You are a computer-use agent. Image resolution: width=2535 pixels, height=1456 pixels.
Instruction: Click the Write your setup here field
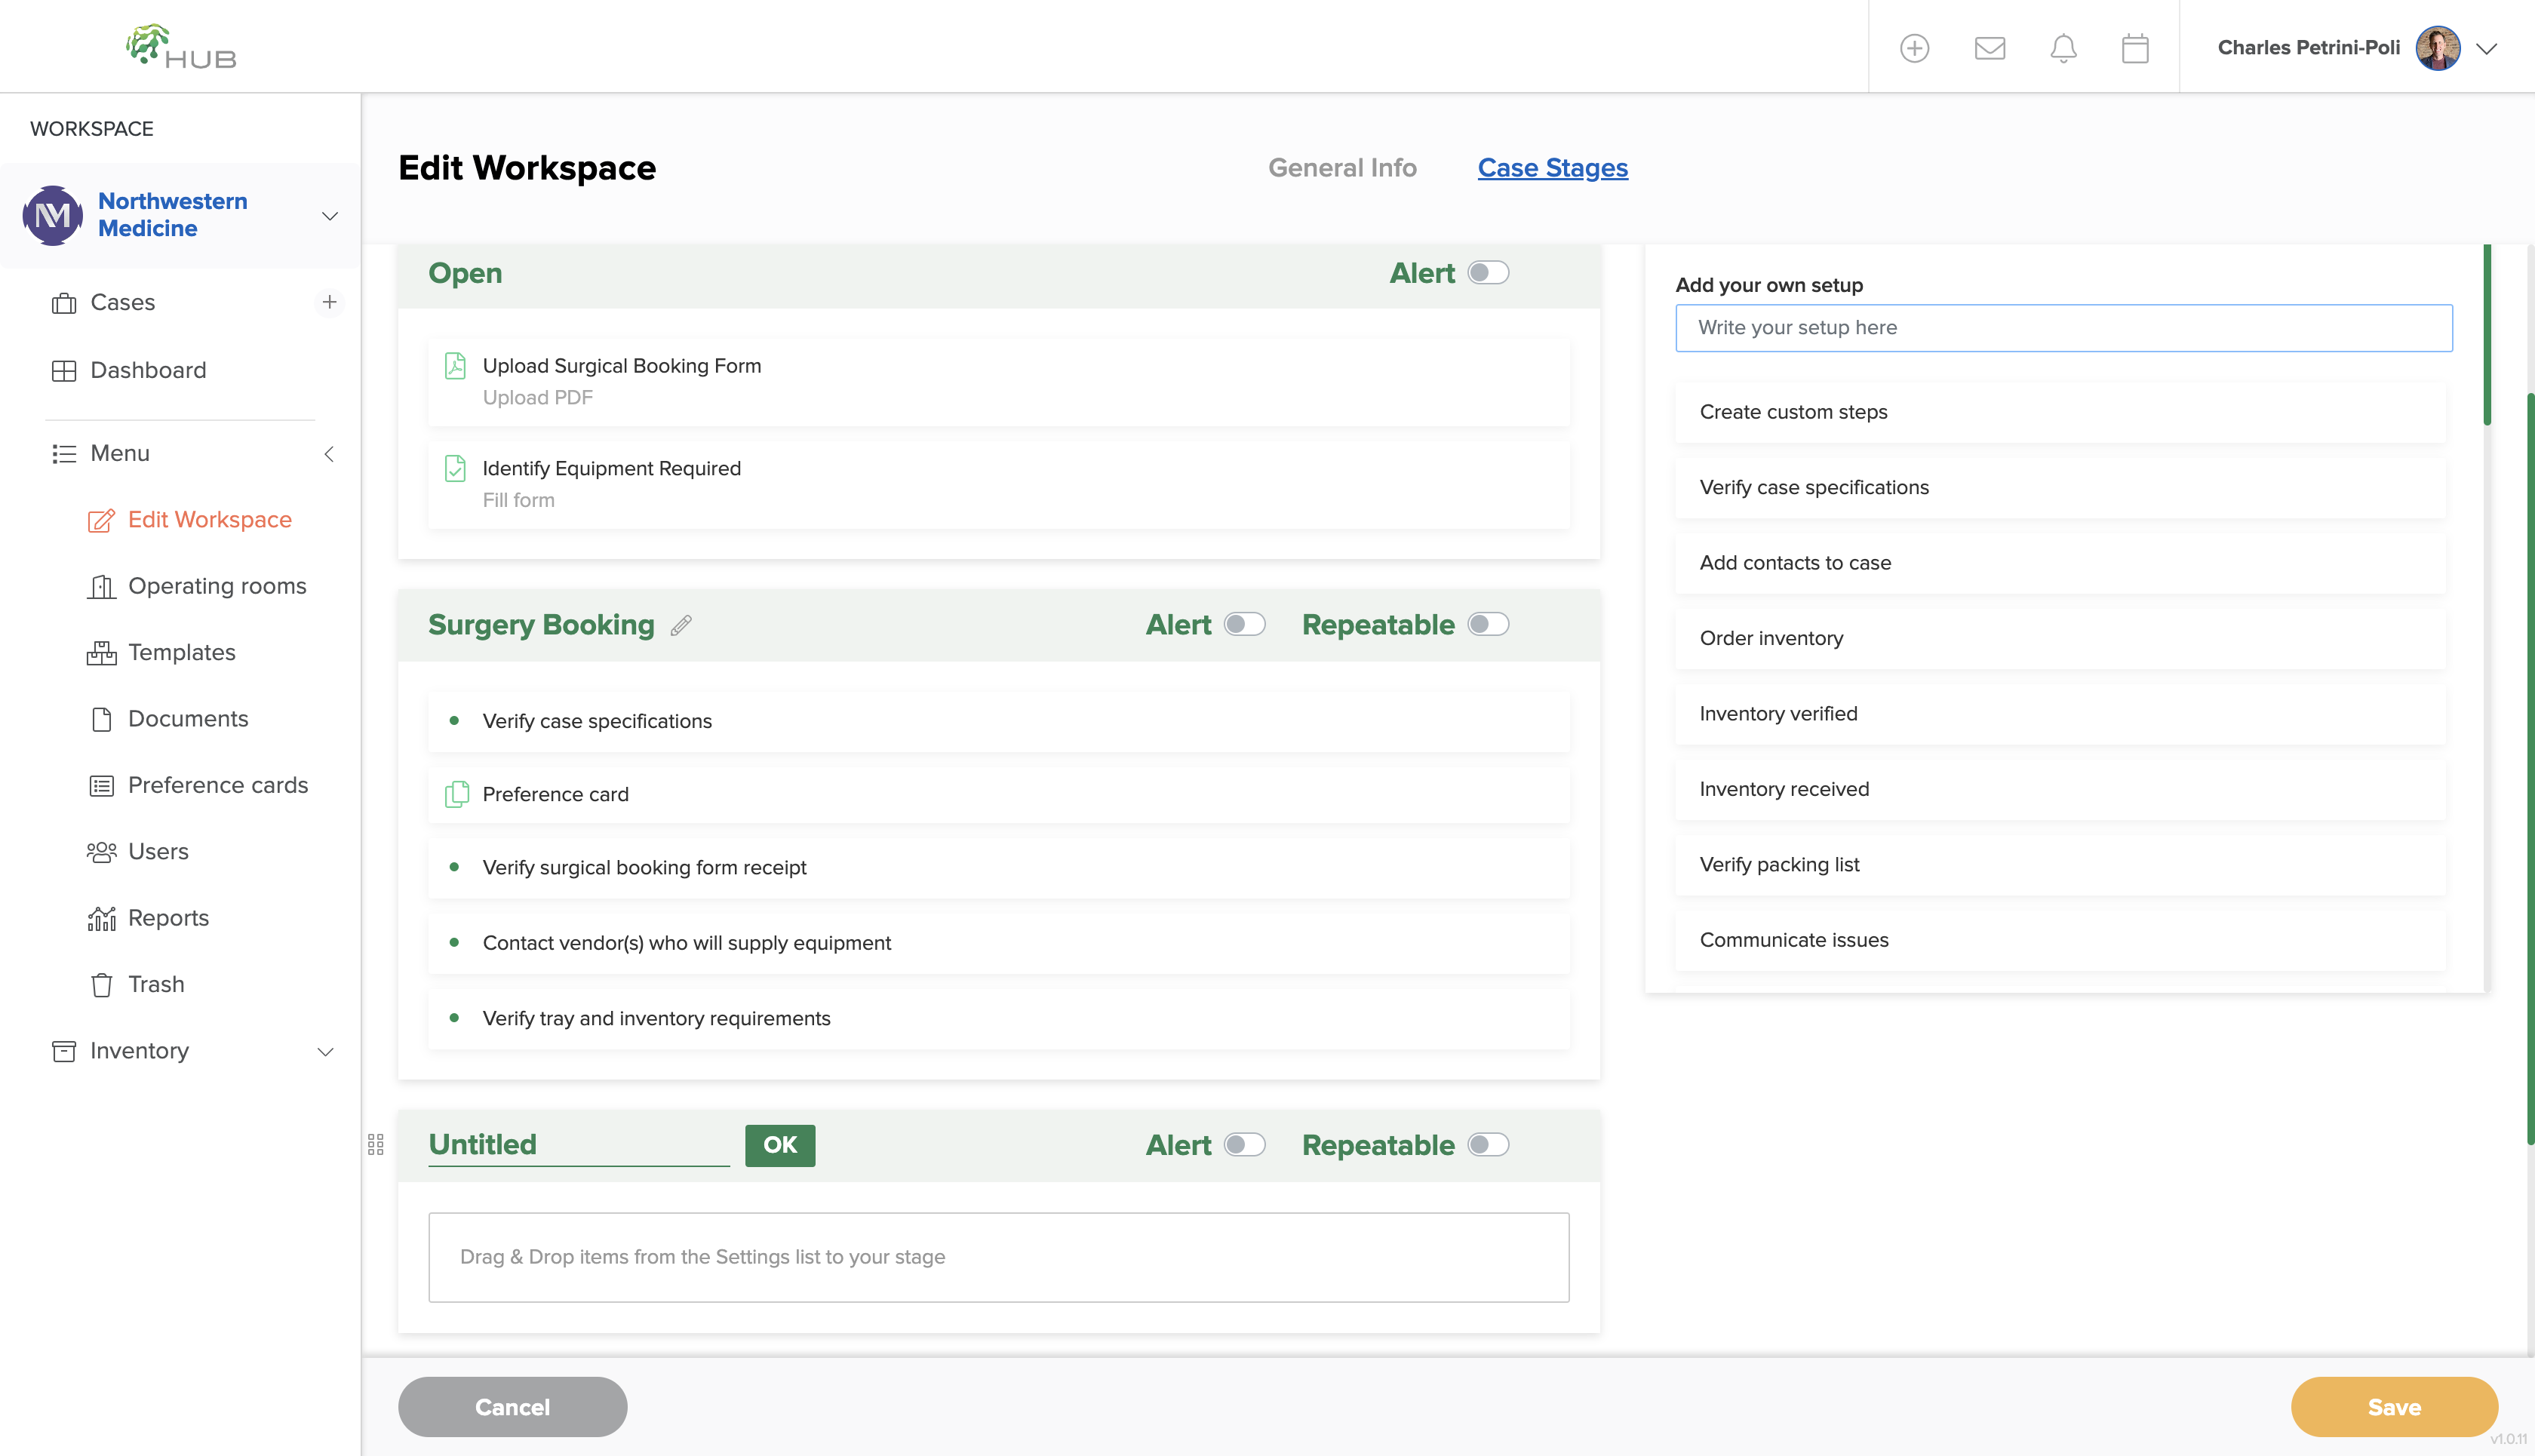(x=2064, y=328)
